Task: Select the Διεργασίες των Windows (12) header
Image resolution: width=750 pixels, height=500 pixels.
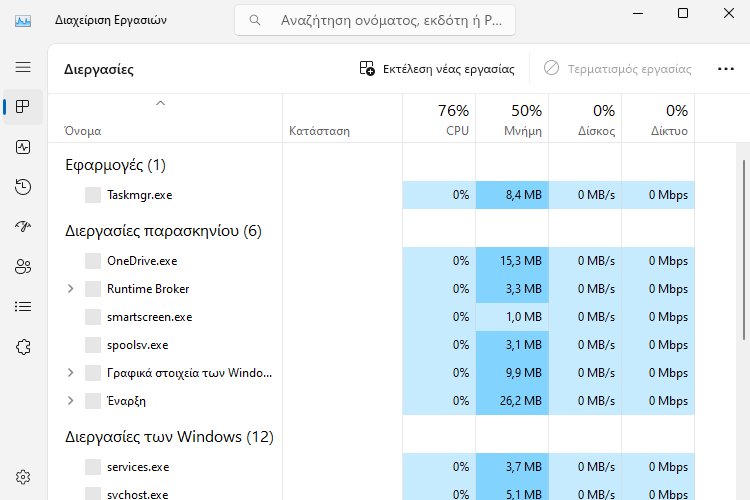Action: click(x=169, y=437)
